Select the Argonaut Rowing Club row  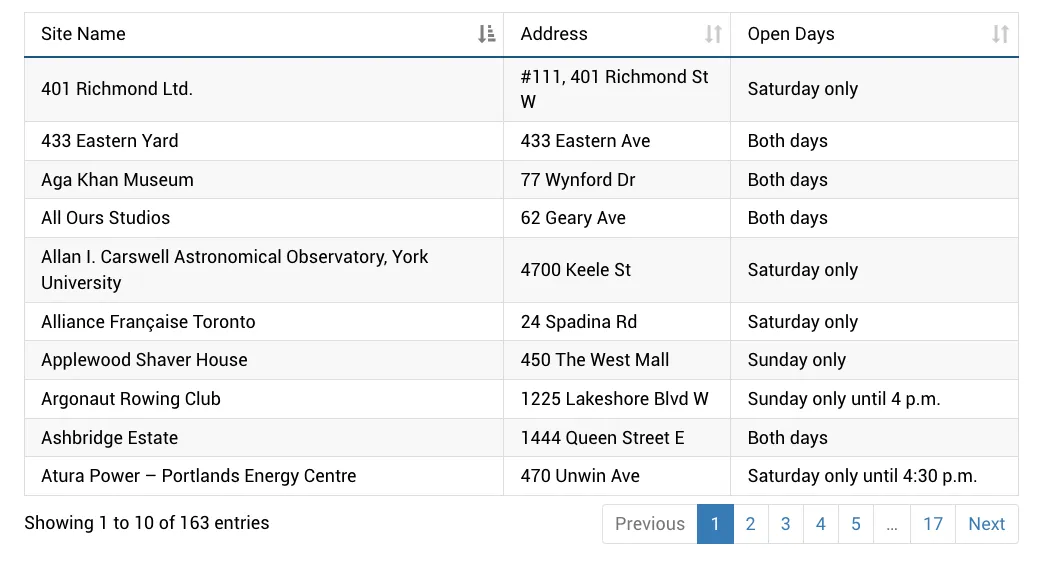coord(131,399)
